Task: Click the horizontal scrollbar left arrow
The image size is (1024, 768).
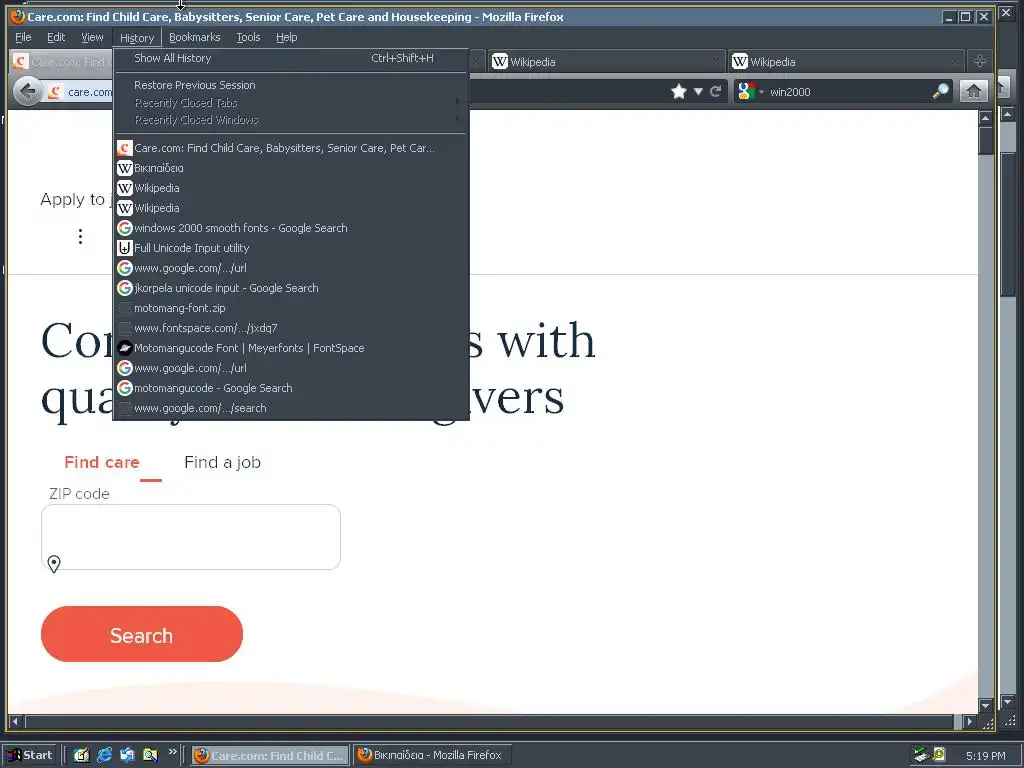Action: coord(15,722)
